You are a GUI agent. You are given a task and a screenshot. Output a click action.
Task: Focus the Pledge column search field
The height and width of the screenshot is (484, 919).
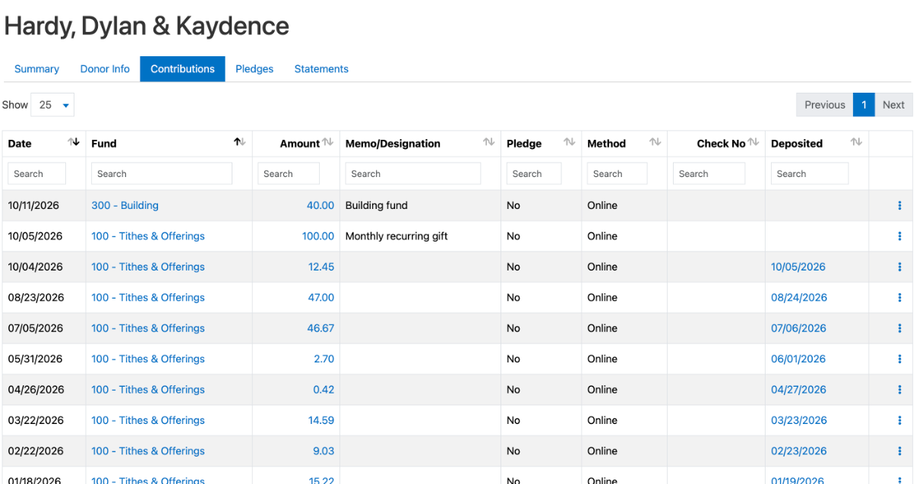pos(534,174)
